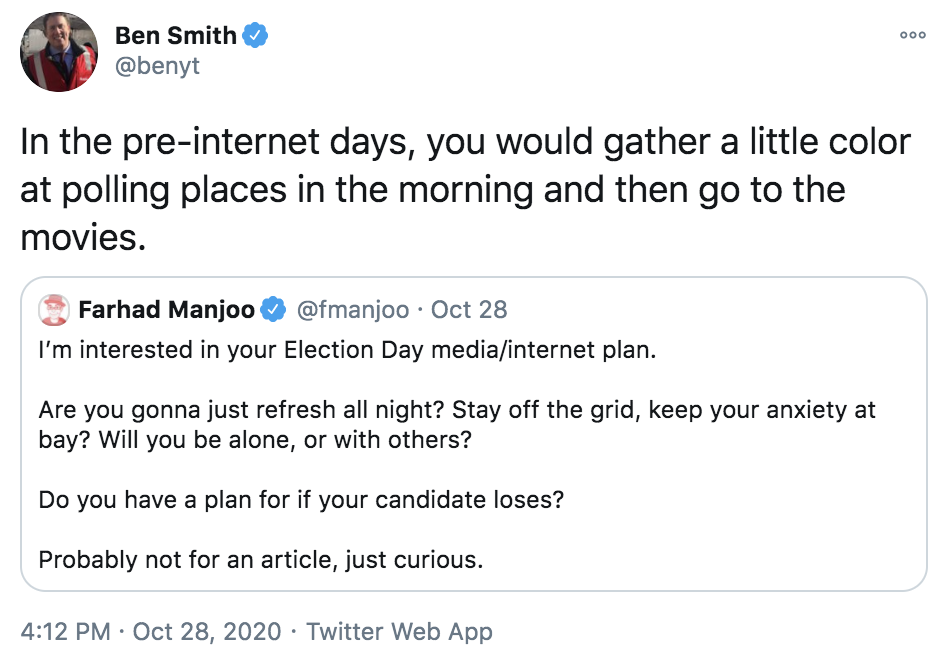Click Ben Smith's blue verified badge
This screenshot has width=942, height=656.
click(256, 36)
